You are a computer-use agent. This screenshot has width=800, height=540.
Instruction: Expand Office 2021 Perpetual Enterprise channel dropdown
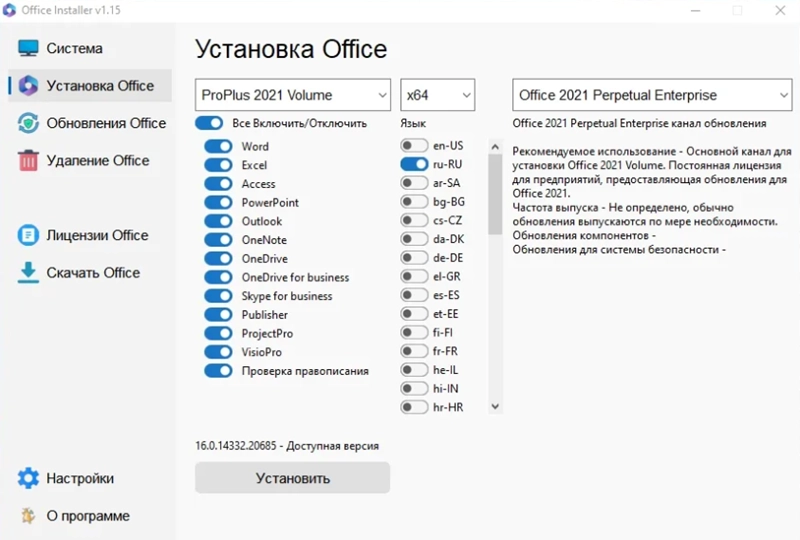[x=652, y=95]
